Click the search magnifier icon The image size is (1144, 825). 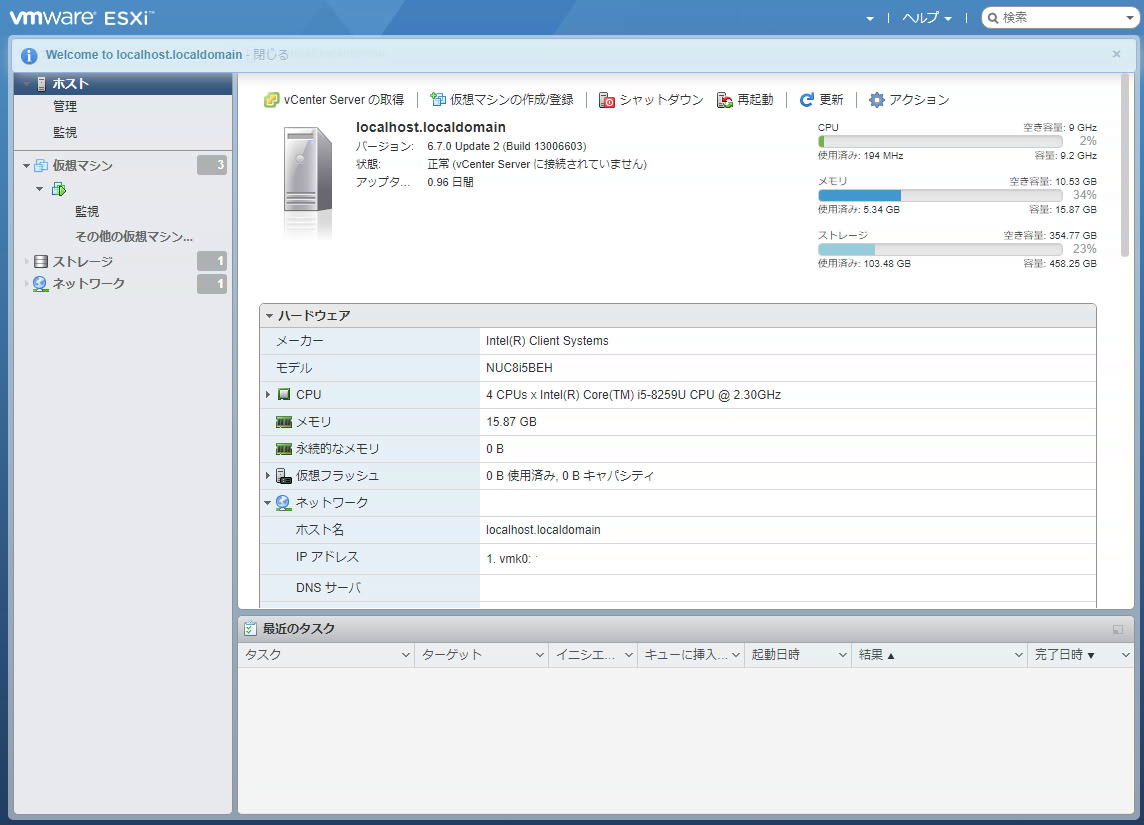(x=993, y=18)
